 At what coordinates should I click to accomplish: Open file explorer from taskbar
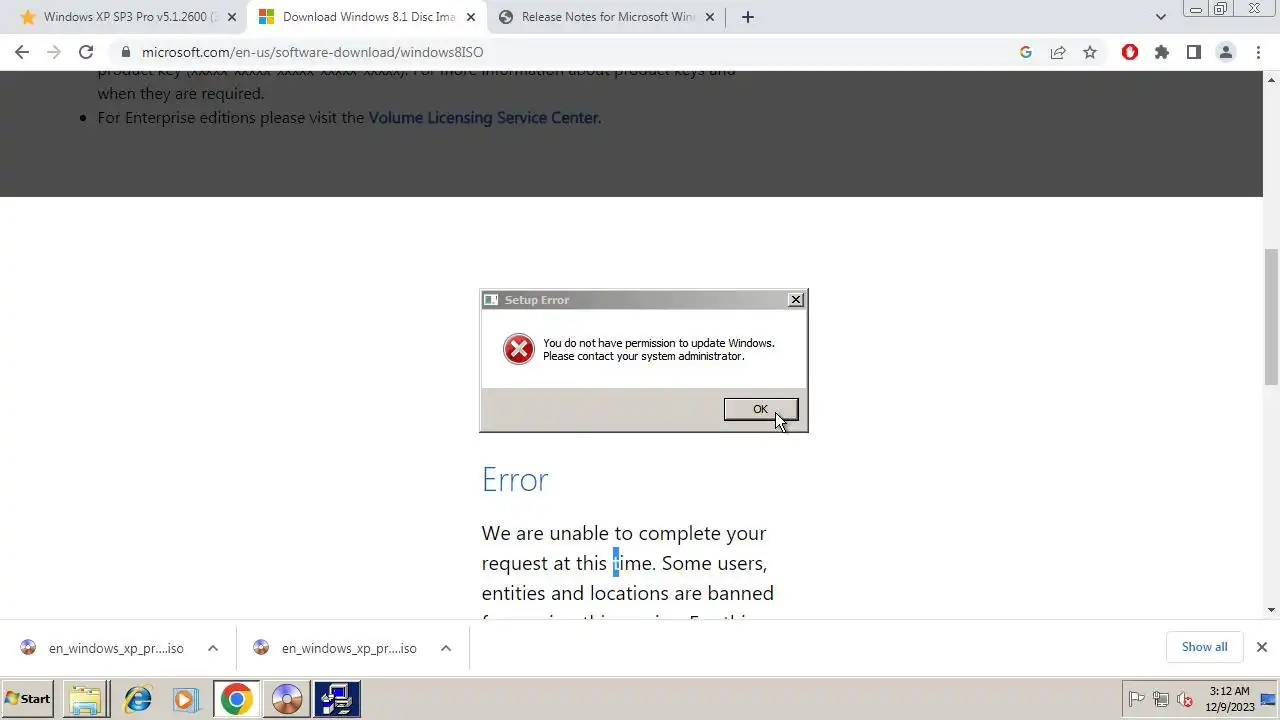[x=86, y=699]
